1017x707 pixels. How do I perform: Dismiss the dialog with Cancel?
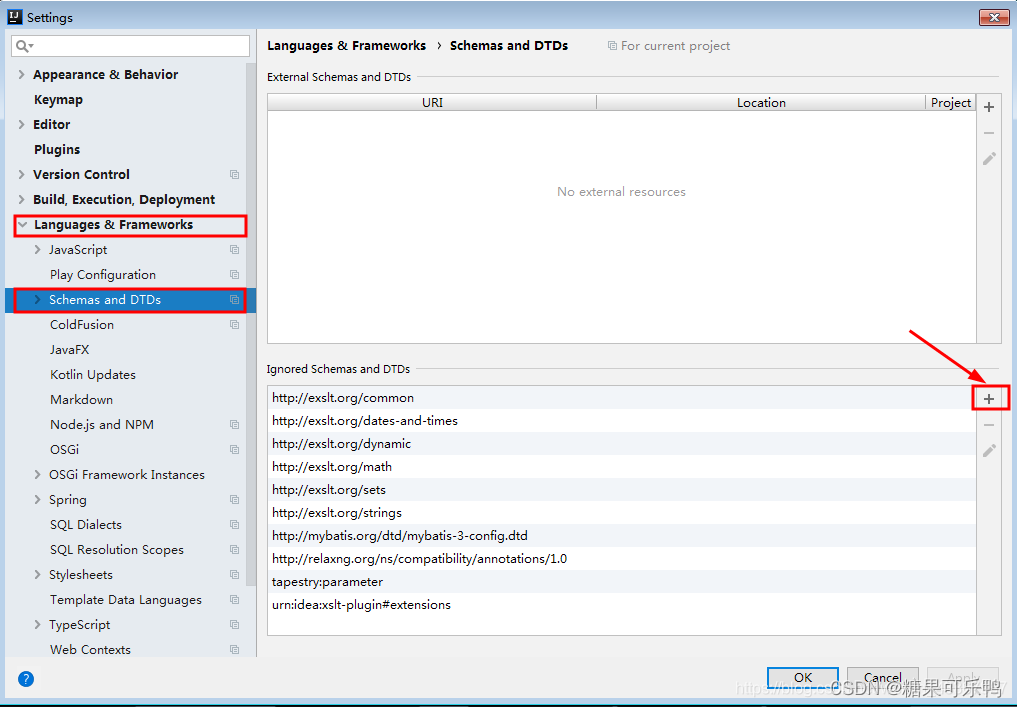point(882,677)
